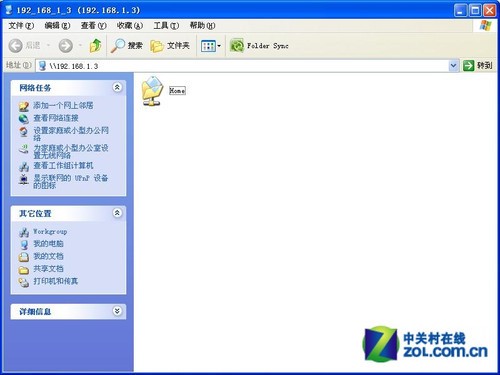500x375 pixels.
Task: Click Show UPnP devices icons link
Action: (70, 181)
